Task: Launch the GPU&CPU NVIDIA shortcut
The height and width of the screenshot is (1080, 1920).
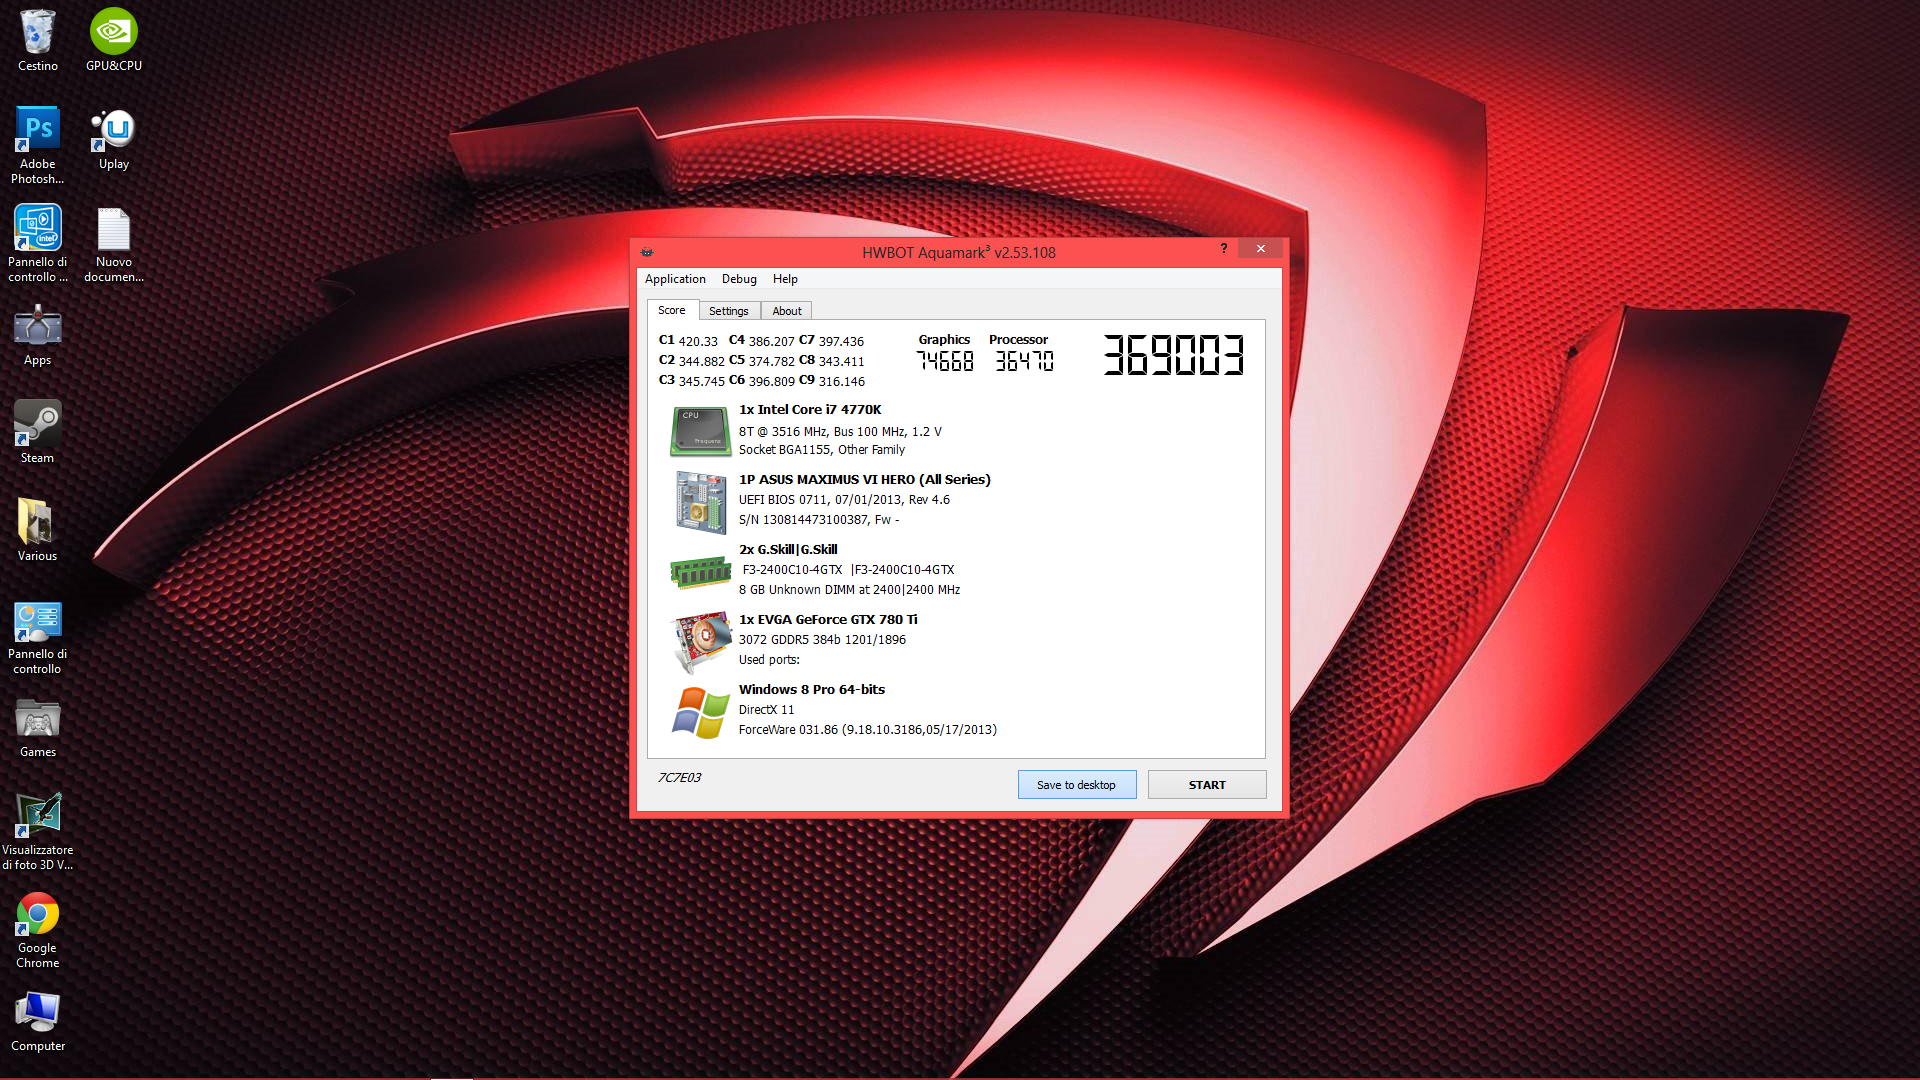Action: [x=114, y=40]
